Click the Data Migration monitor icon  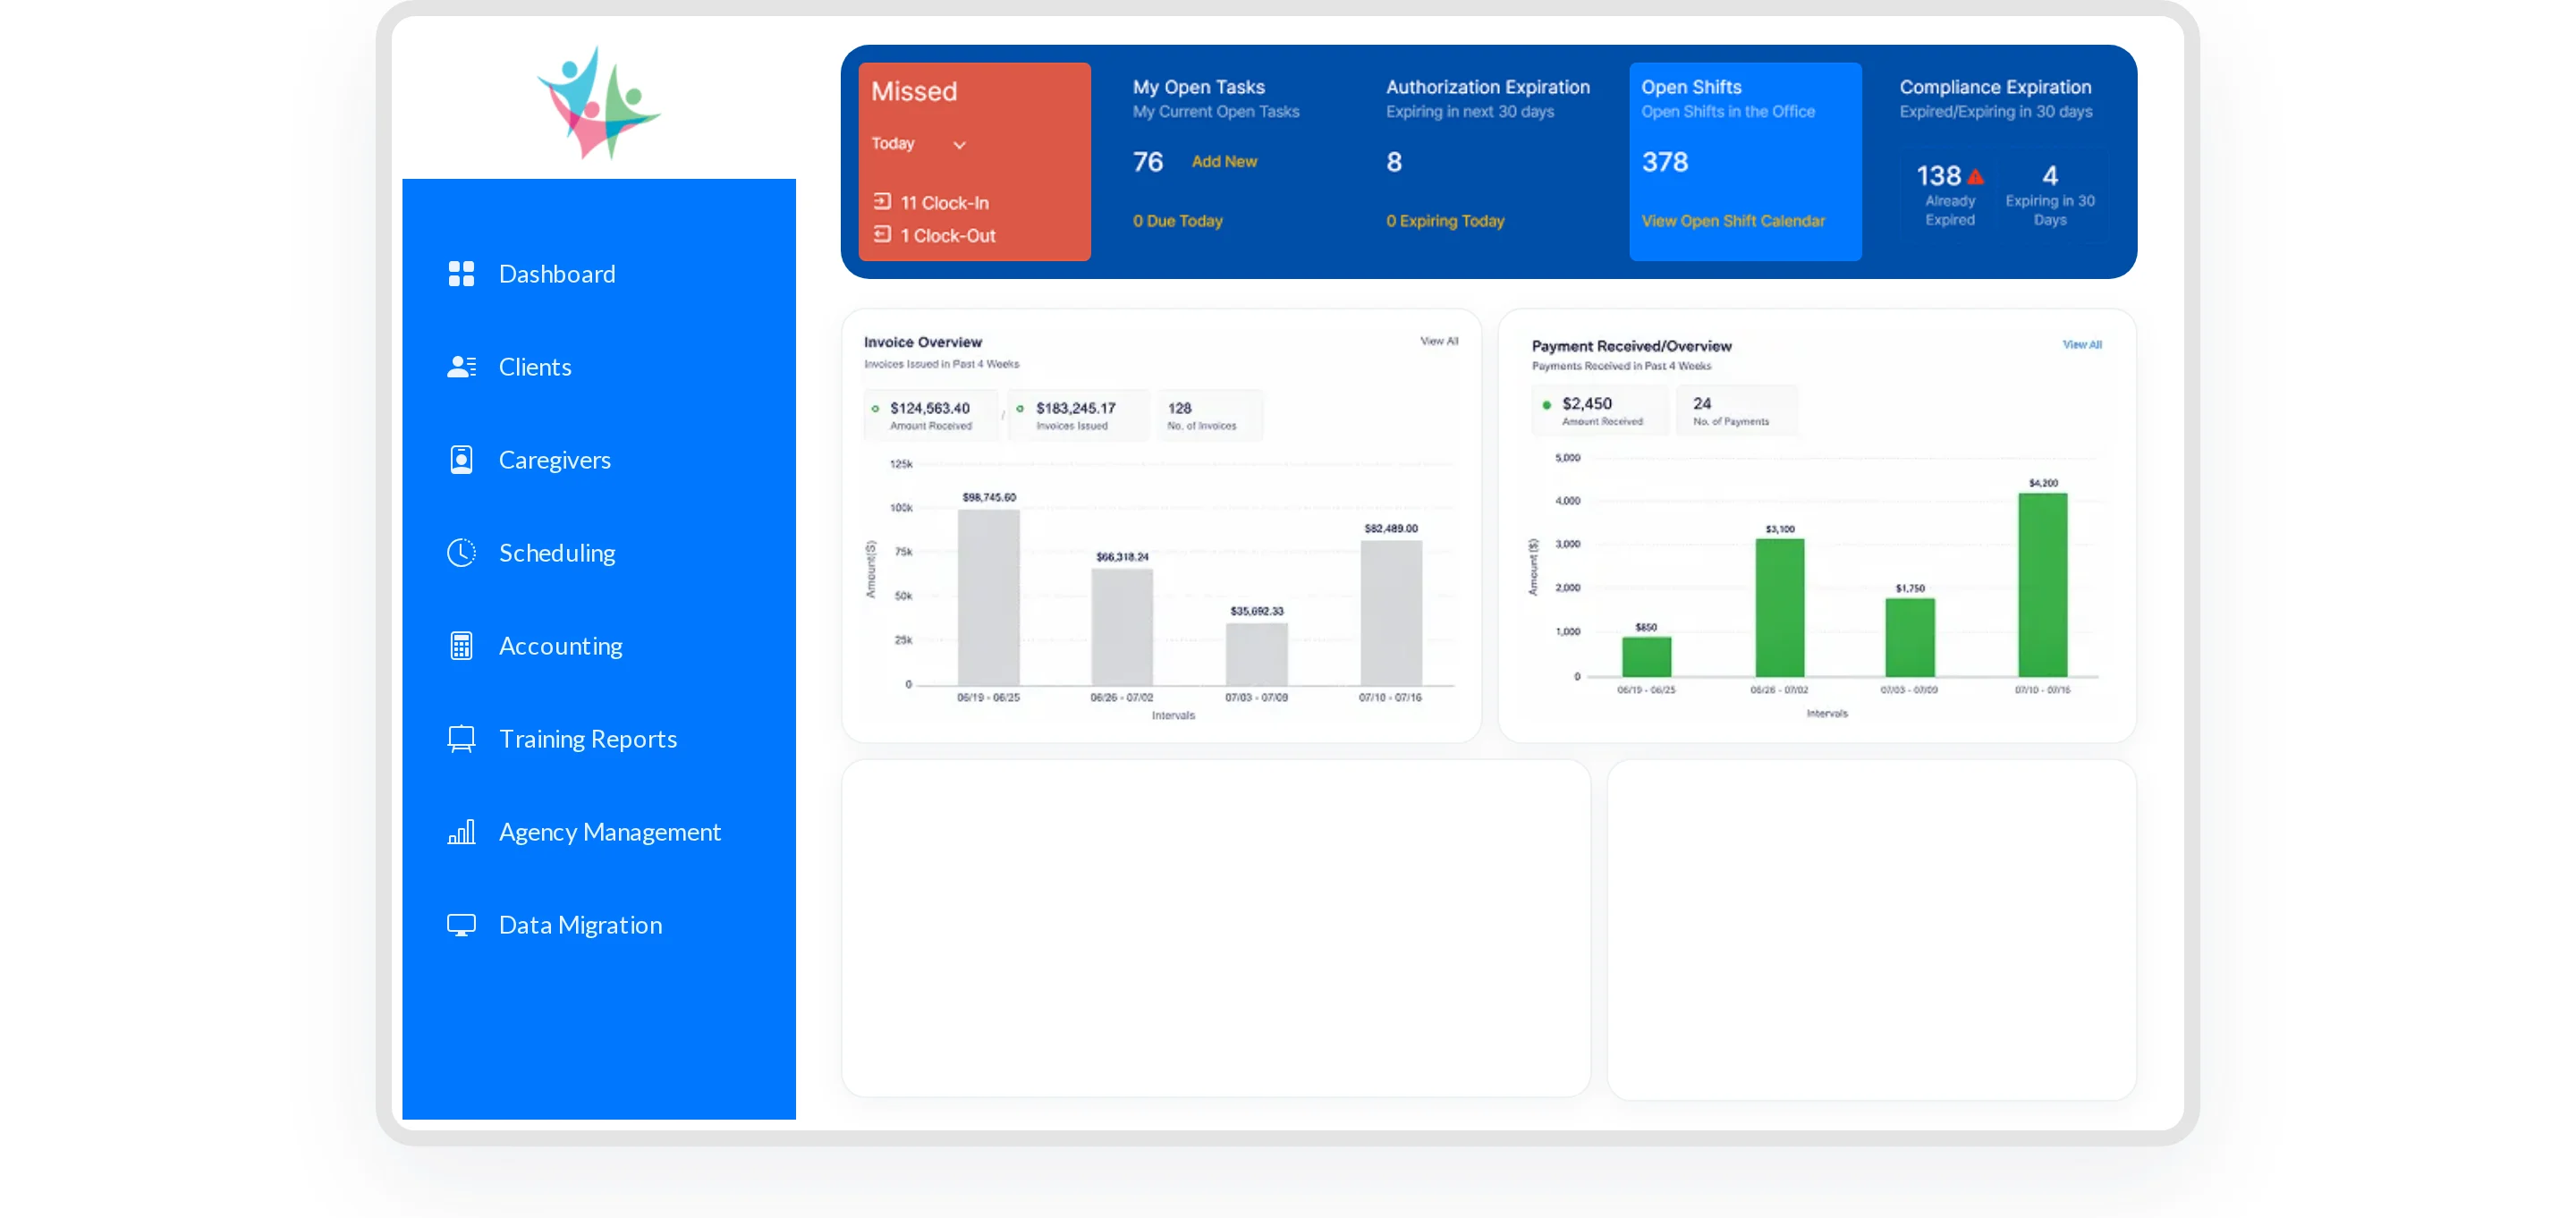[461, 925]
